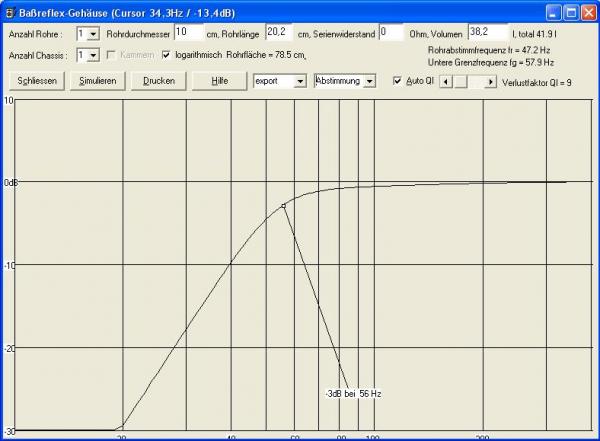Toggle the Kammern checkbox

(x=112, y=55)
